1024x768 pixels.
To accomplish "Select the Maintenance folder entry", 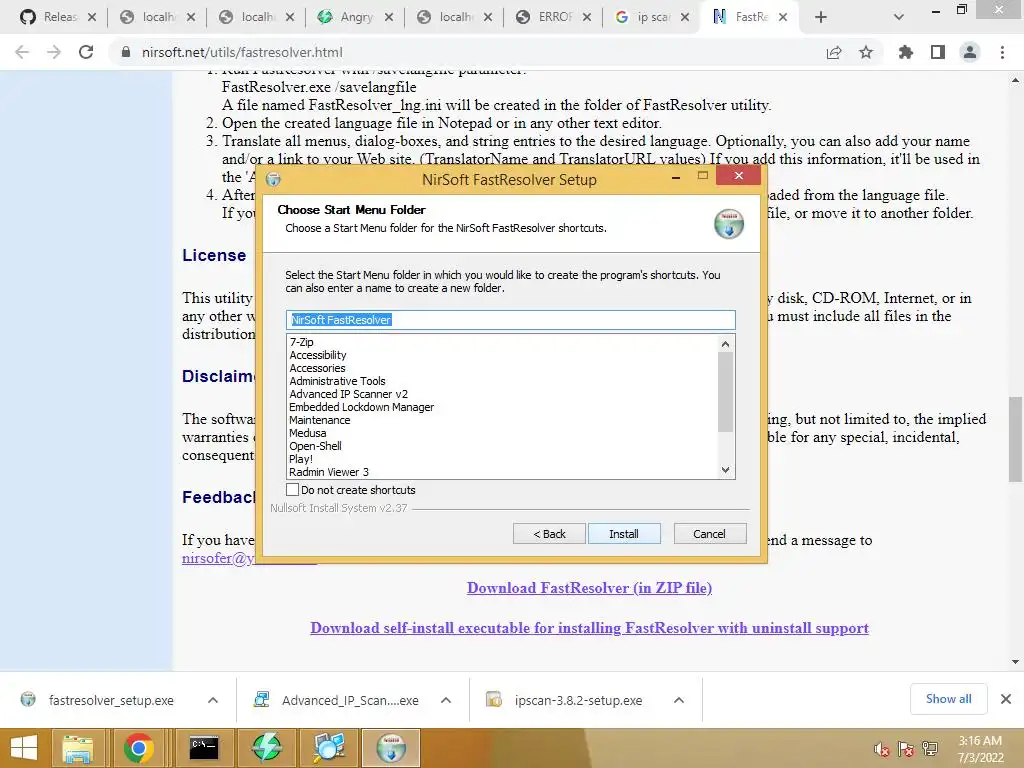I will pos(319,421).
